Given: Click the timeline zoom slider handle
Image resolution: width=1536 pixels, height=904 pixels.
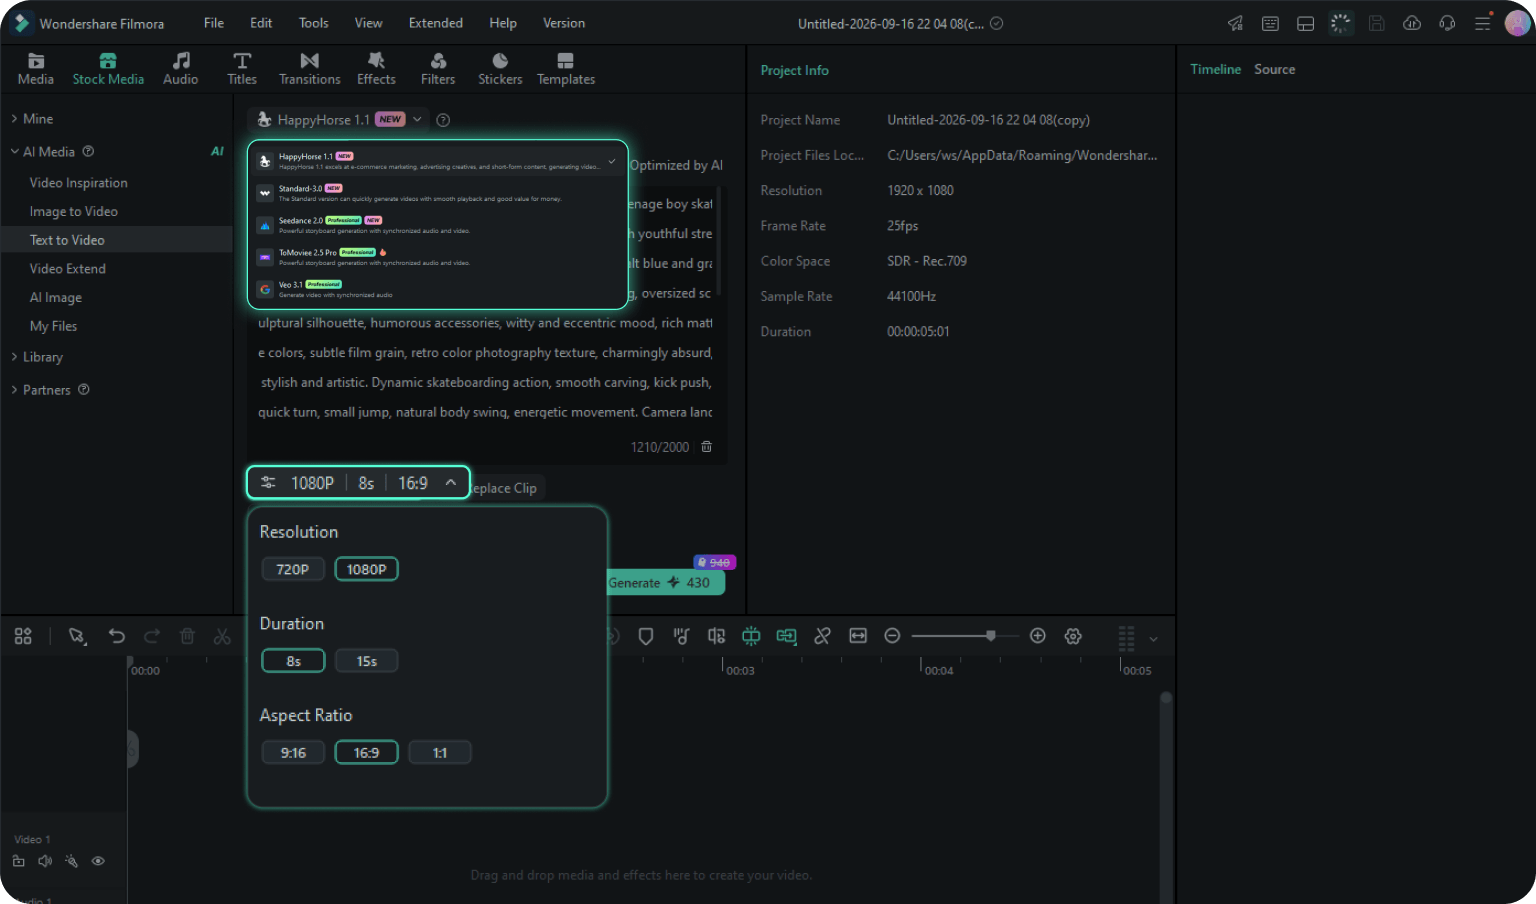Looking at the screenshot, I should 991,636.
